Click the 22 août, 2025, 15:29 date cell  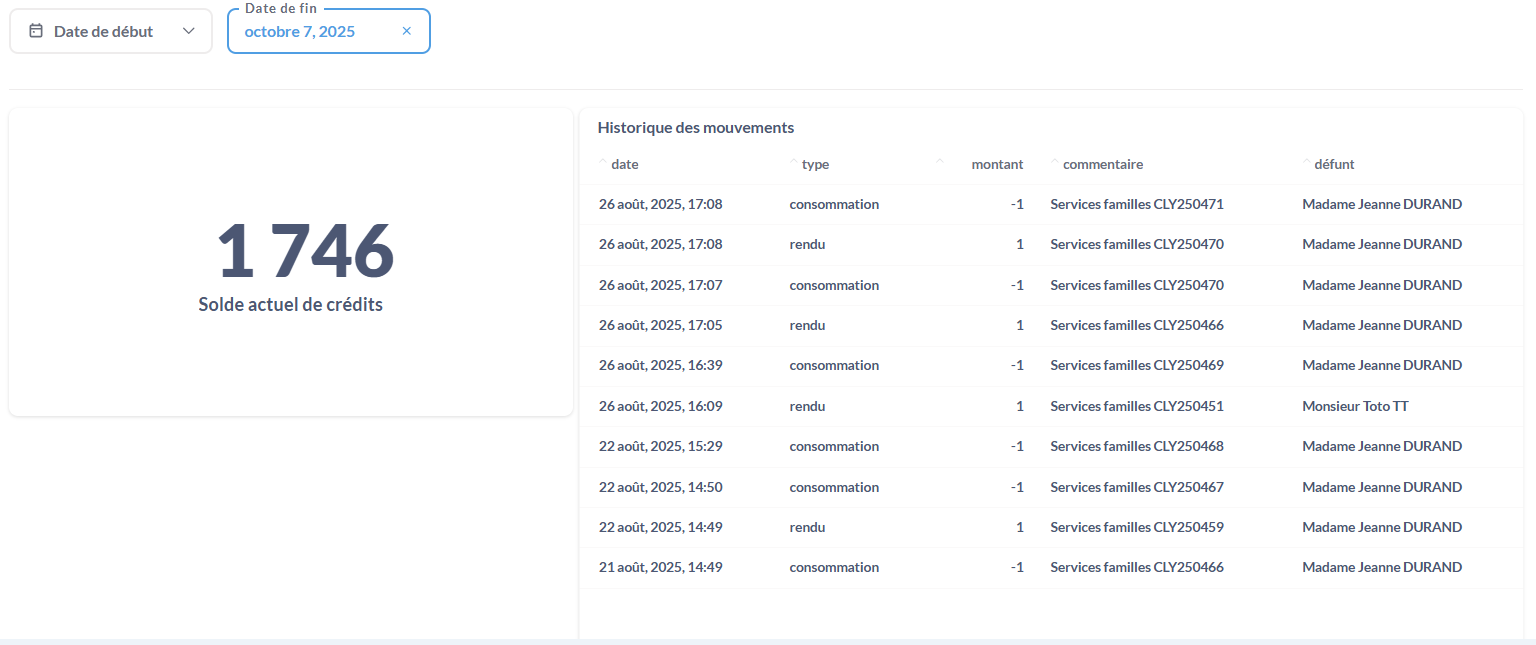(660, 446)
